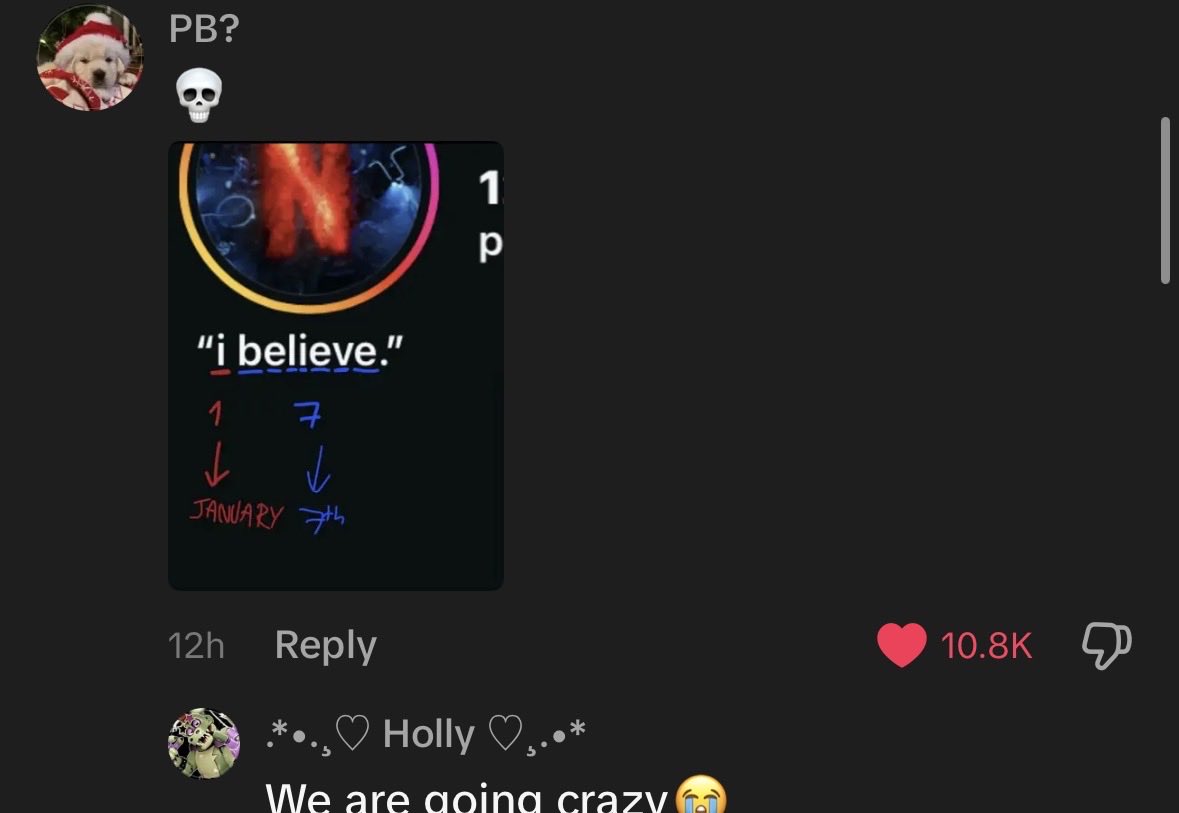Tap the crying emoji in Holly's reply
The height and width of the screenshot is (813, 1179).
click(x=701, y=795)
